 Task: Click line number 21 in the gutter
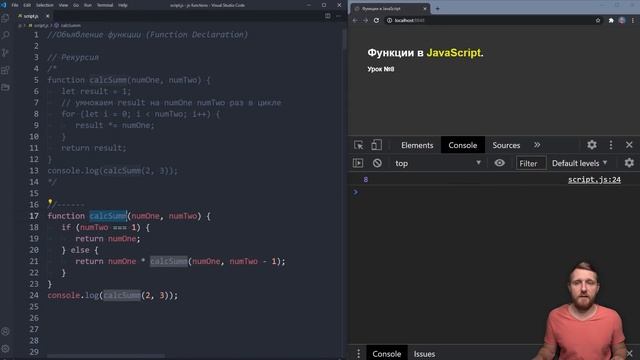[34, 261]
